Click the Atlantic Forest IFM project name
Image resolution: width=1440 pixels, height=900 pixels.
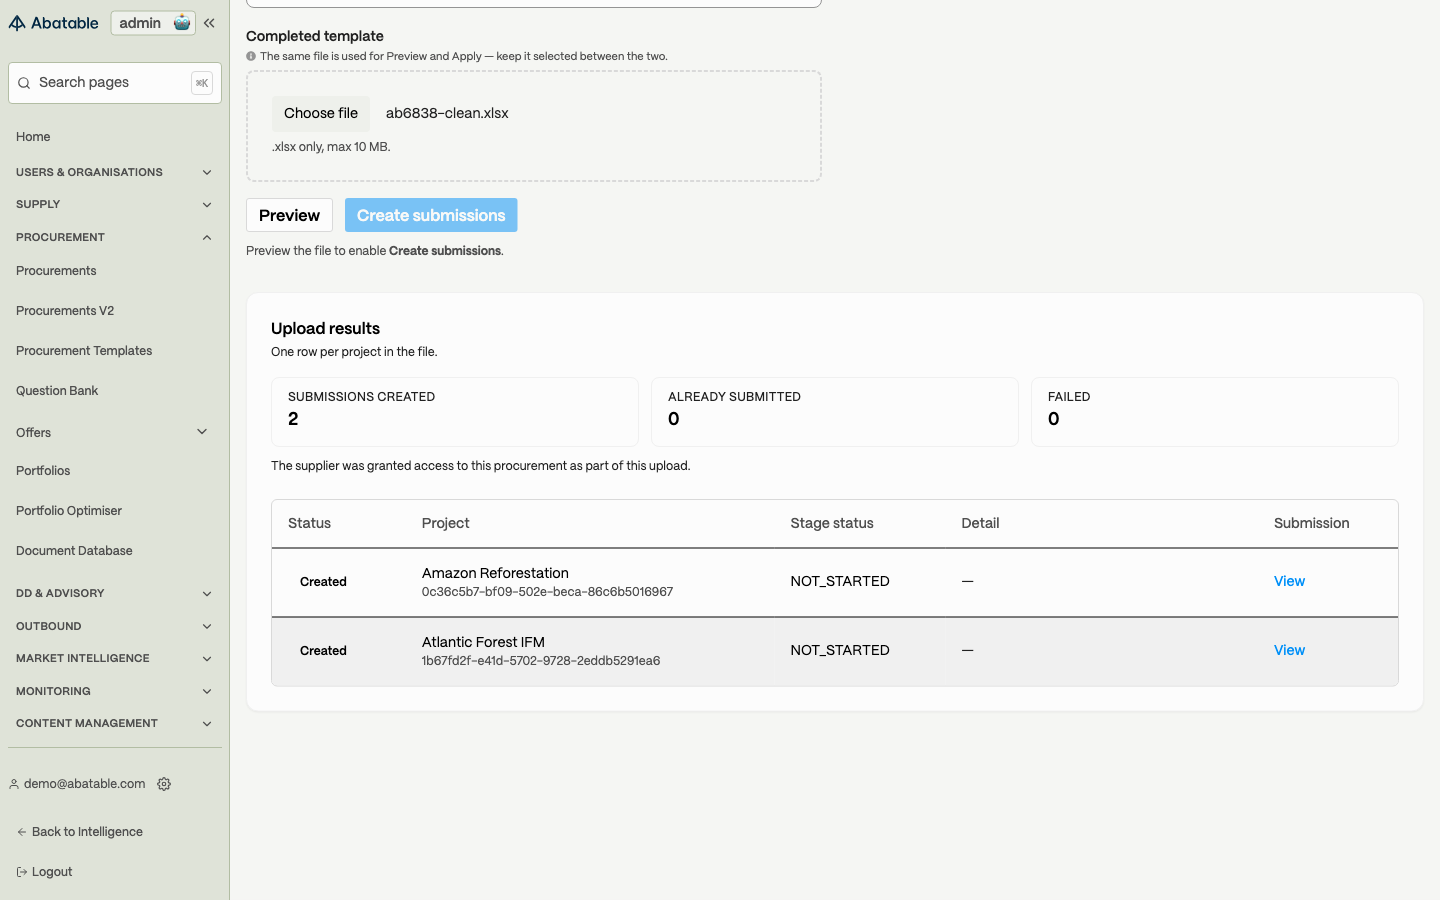(483, 642)
